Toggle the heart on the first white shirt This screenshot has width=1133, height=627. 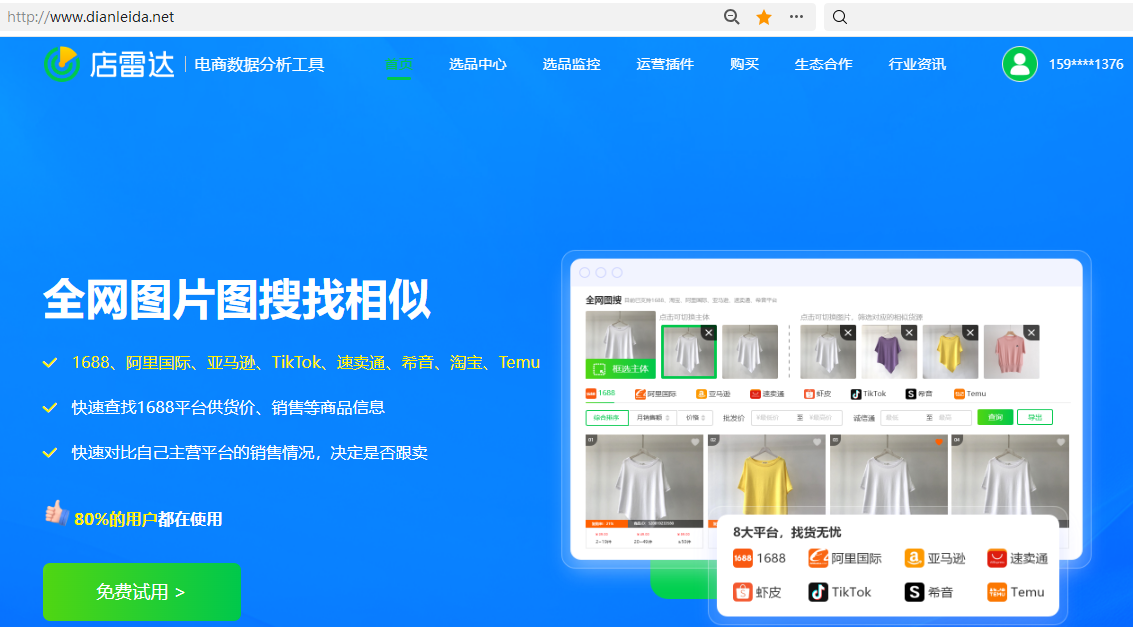[x=695, y=443]
